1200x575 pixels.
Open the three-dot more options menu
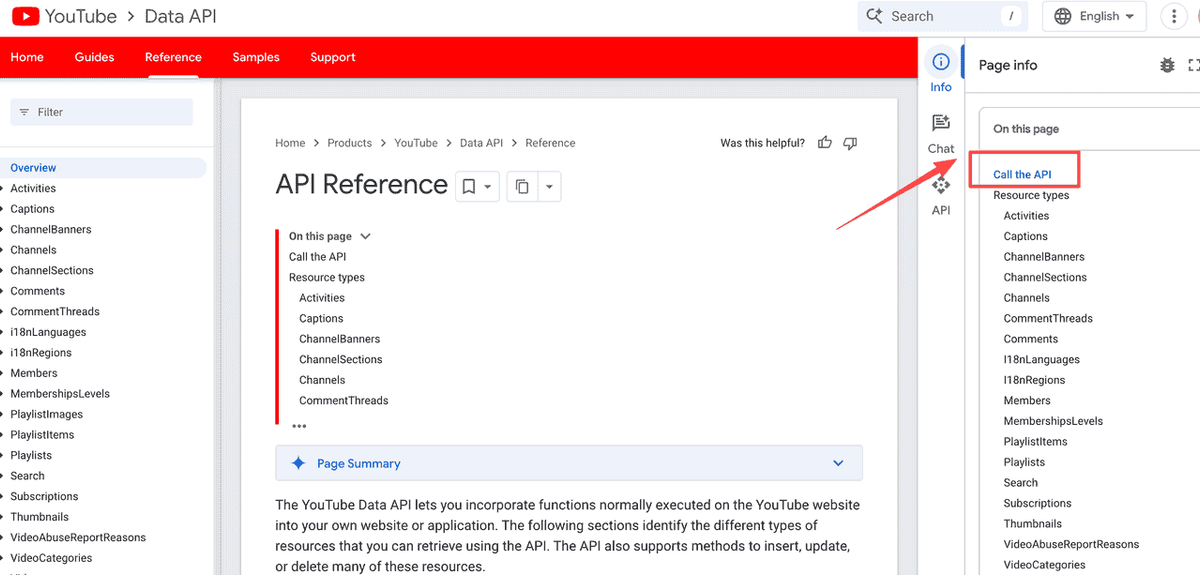coord(1174,16)
